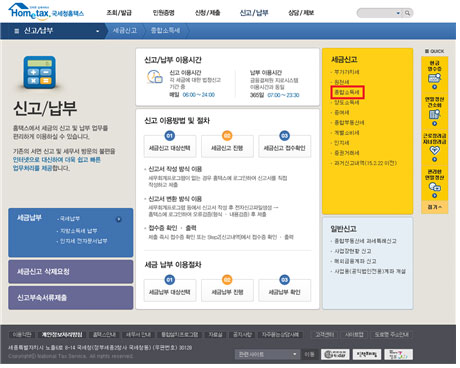
Task: Open the 신청/제출 top menu
Action: pos(207,13)
